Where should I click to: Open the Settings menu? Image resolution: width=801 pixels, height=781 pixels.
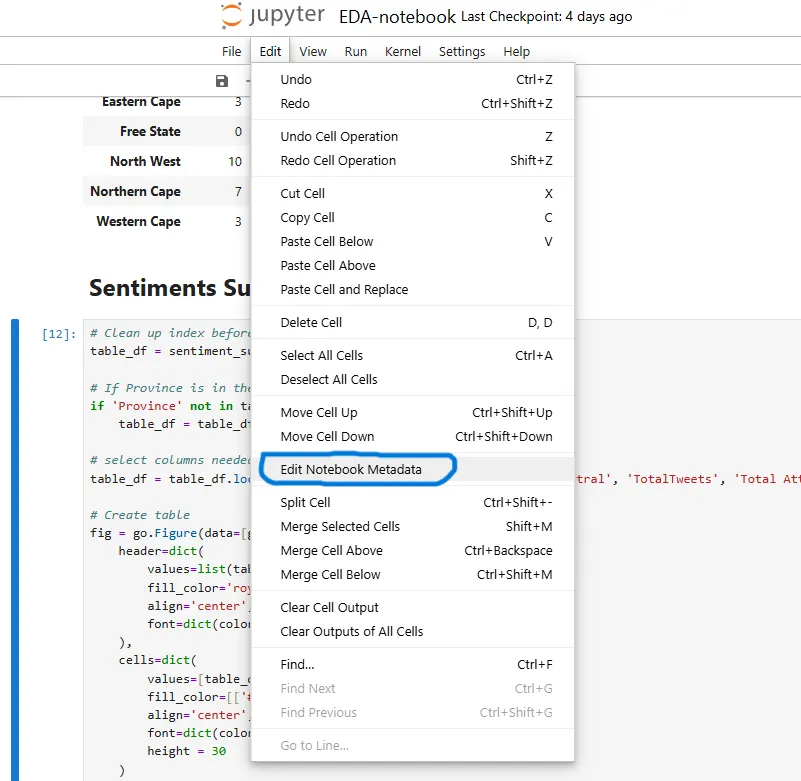(x=462, y=52)
